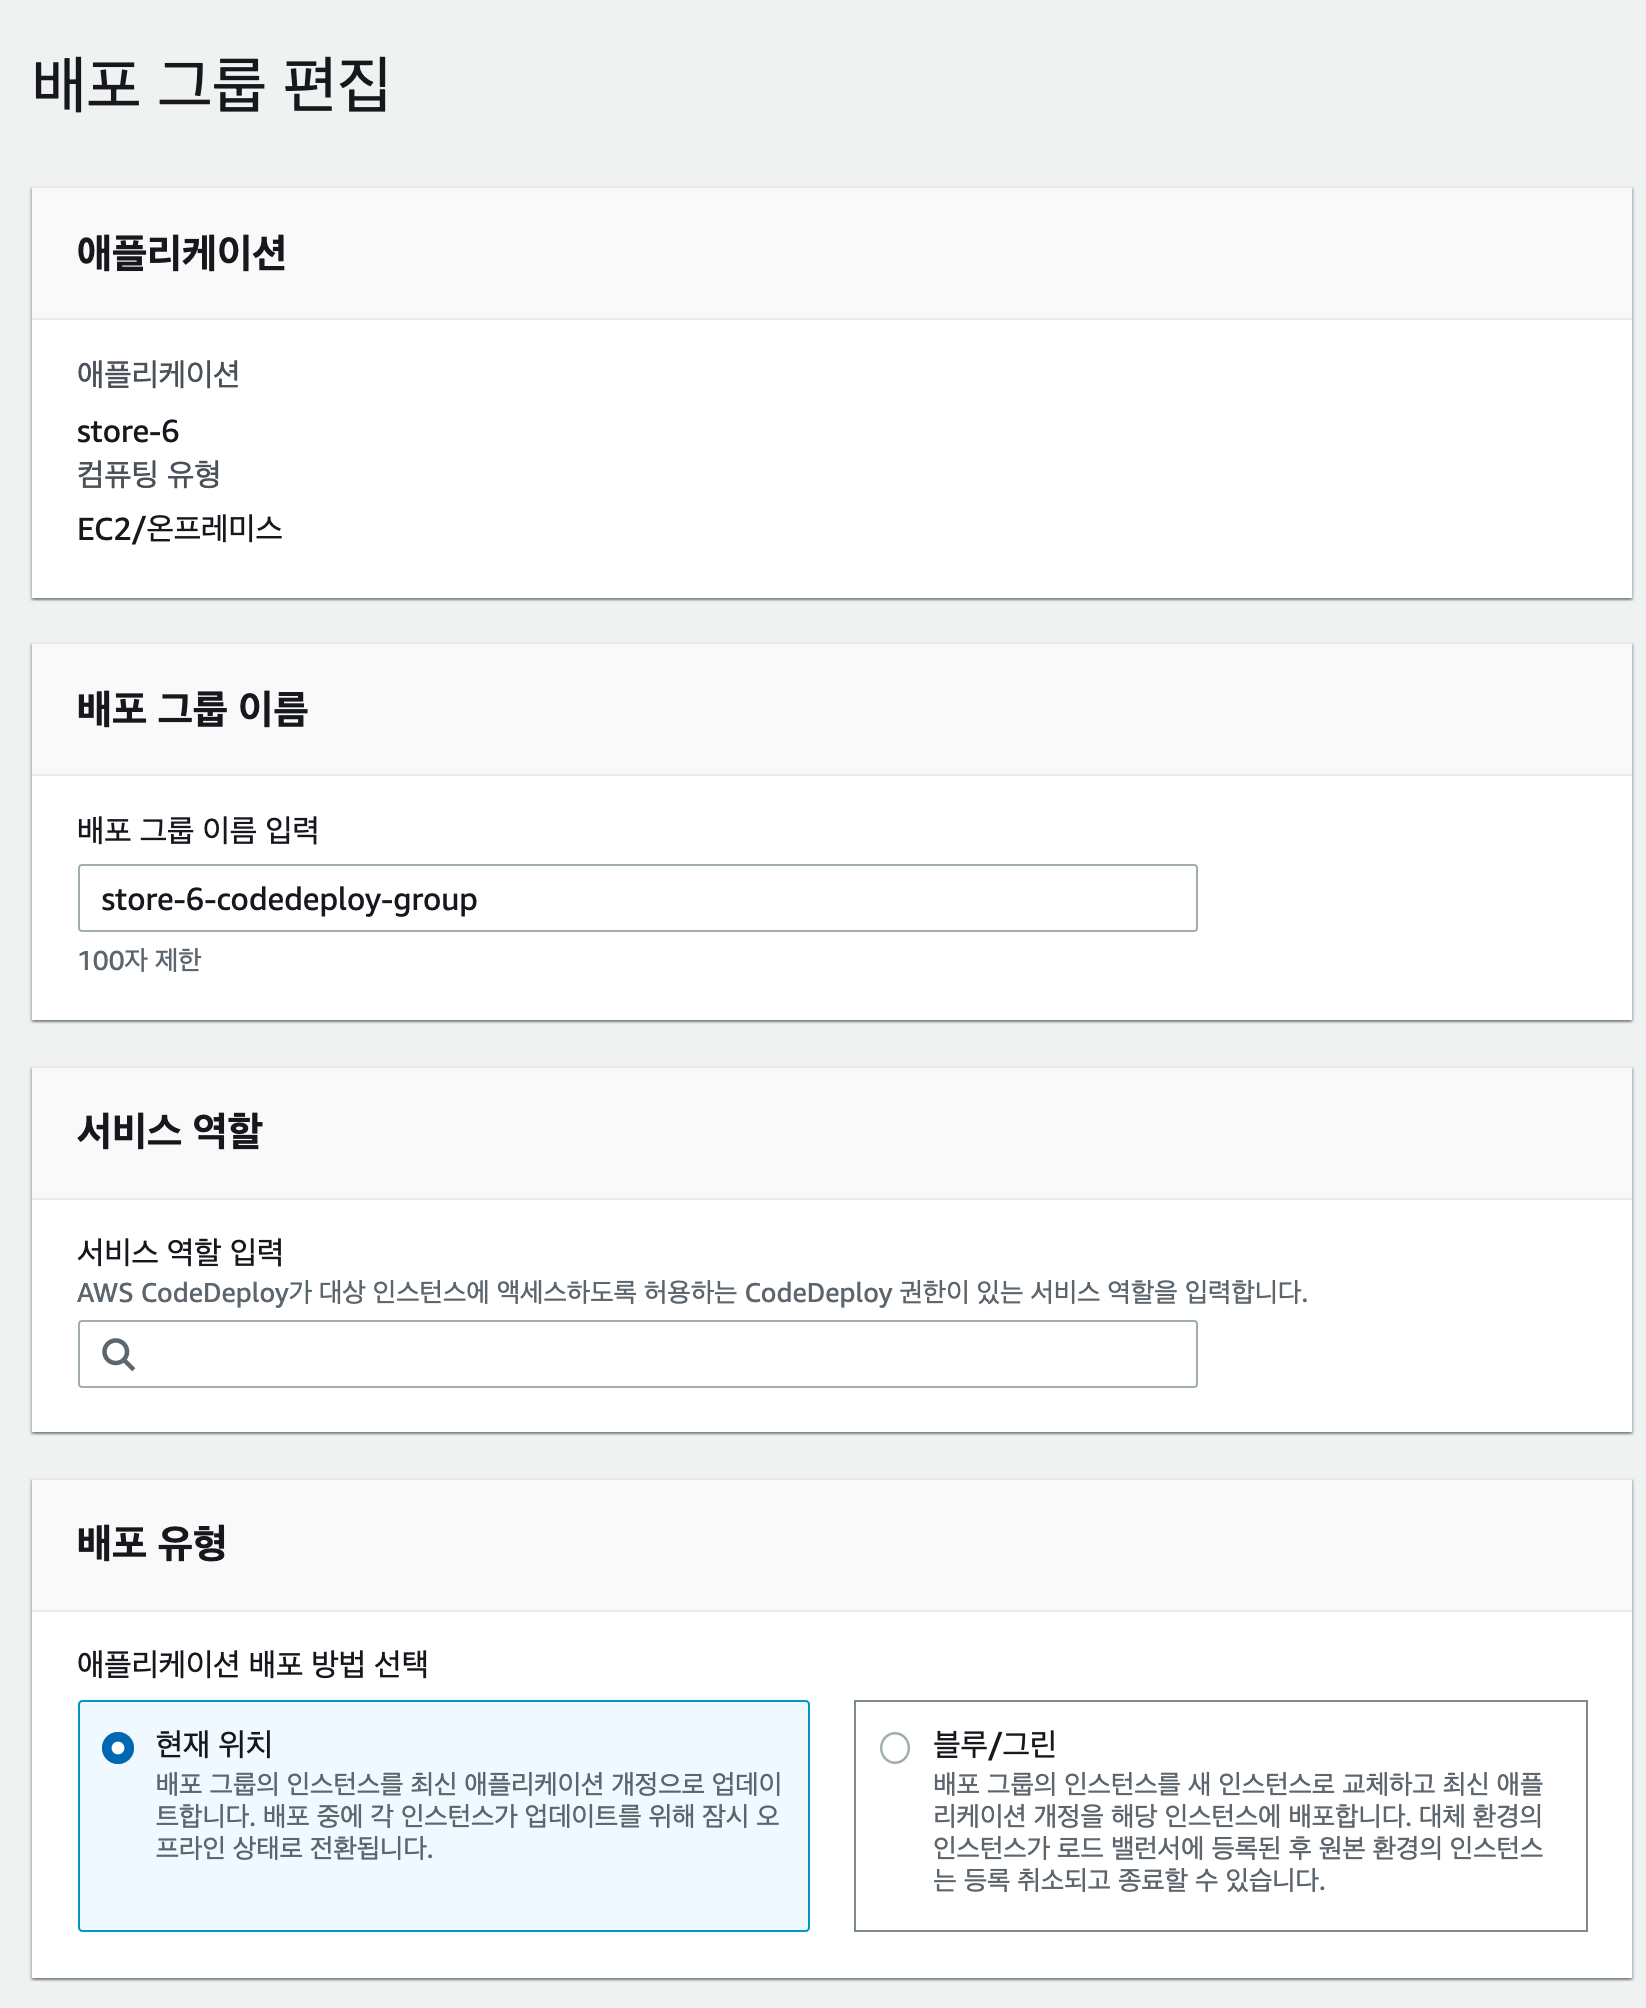Click the 서비스 역할 입력 label

coord(180,1251)
